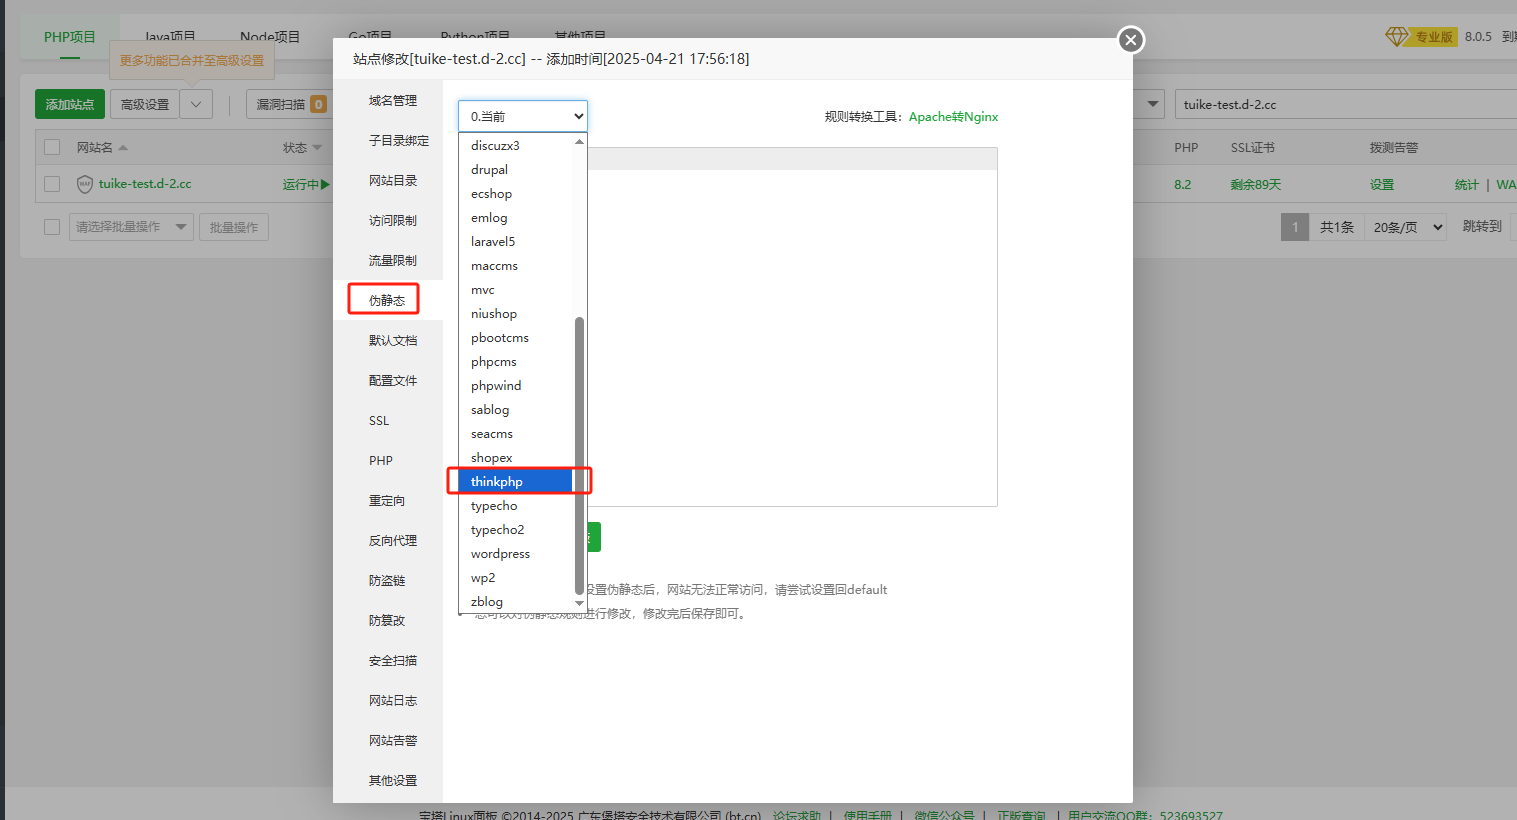The height and width of the screenshot is (820, 1517).
Task: Select thinkphp from the rule list
Action: pos(497,482)
